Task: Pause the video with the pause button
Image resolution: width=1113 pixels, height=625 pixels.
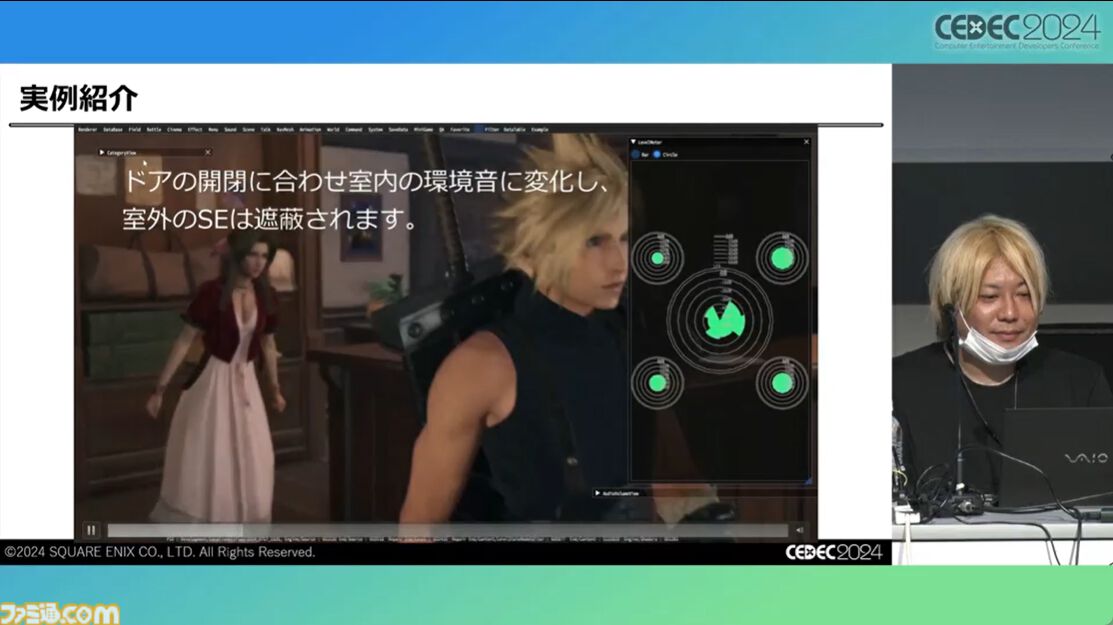Action: (x=91, y=530)
